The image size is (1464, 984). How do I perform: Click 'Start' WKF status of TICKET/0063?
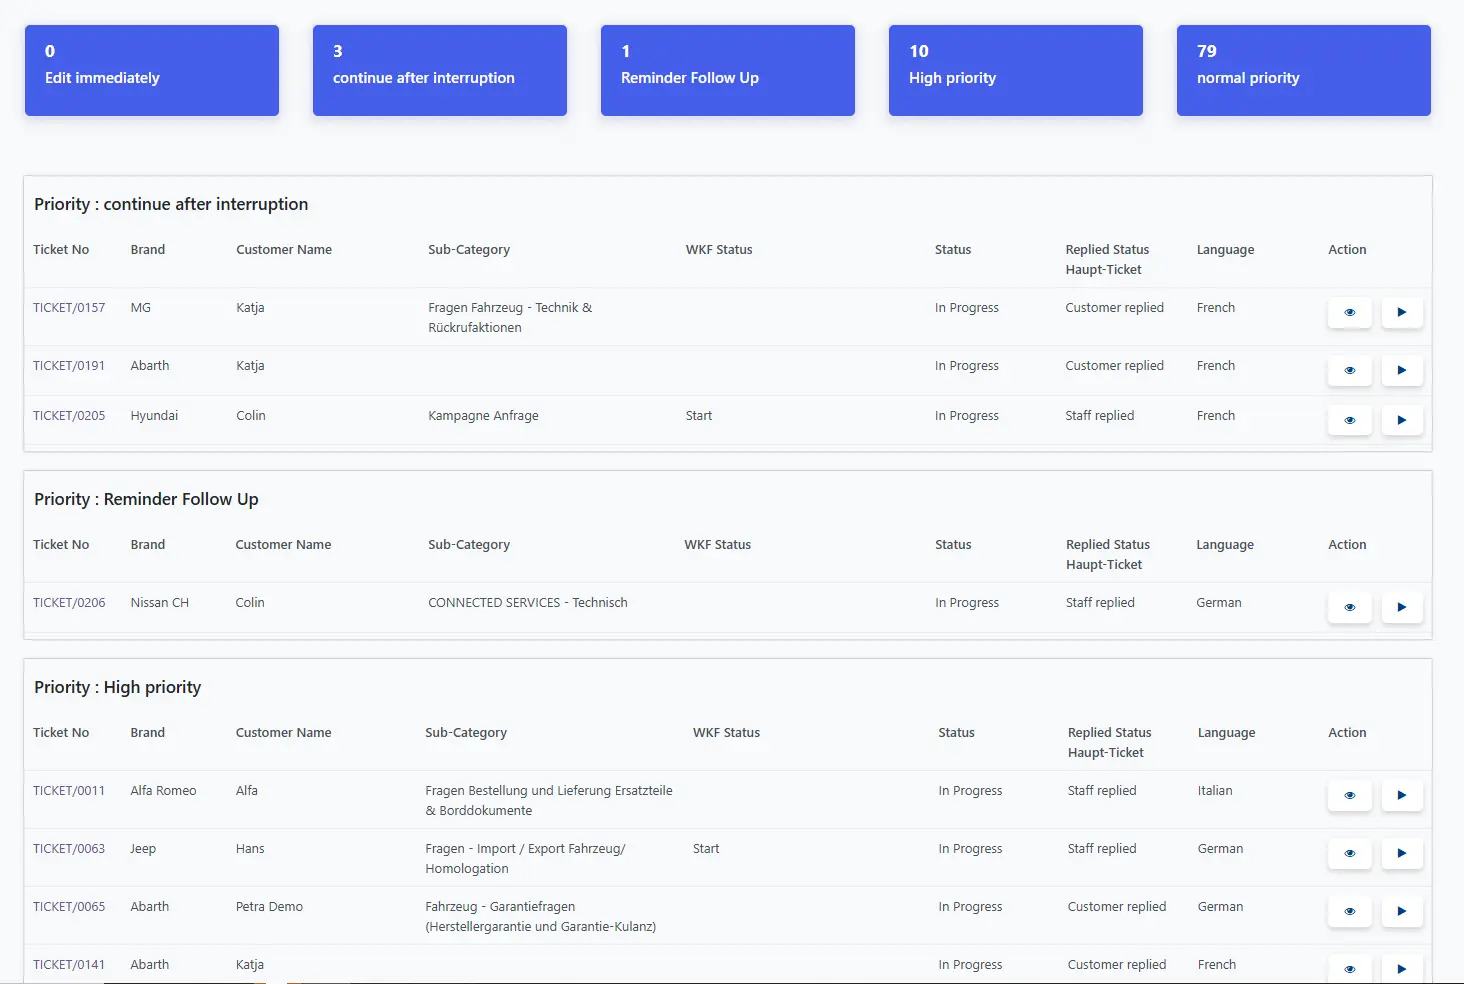coord(706,849)
